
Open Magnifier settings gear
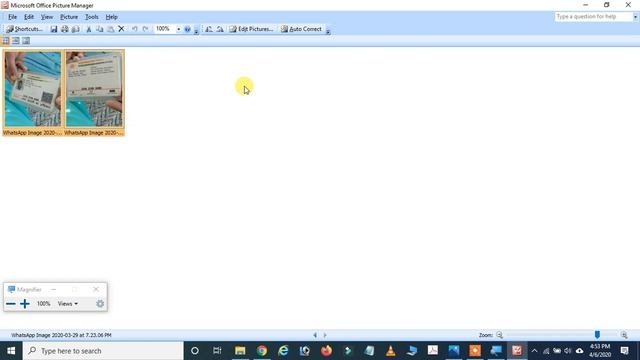[x=100, y=304]
